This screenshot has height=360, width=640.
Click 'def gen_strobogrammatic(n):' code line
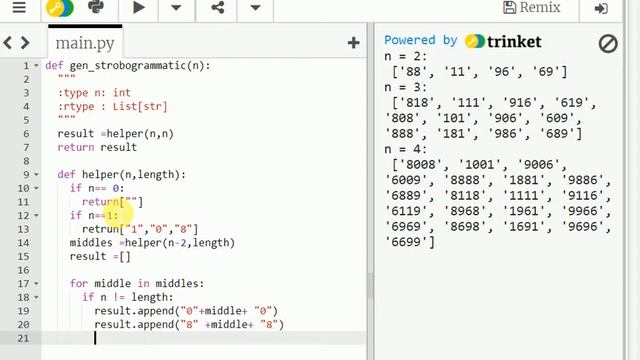128,66
